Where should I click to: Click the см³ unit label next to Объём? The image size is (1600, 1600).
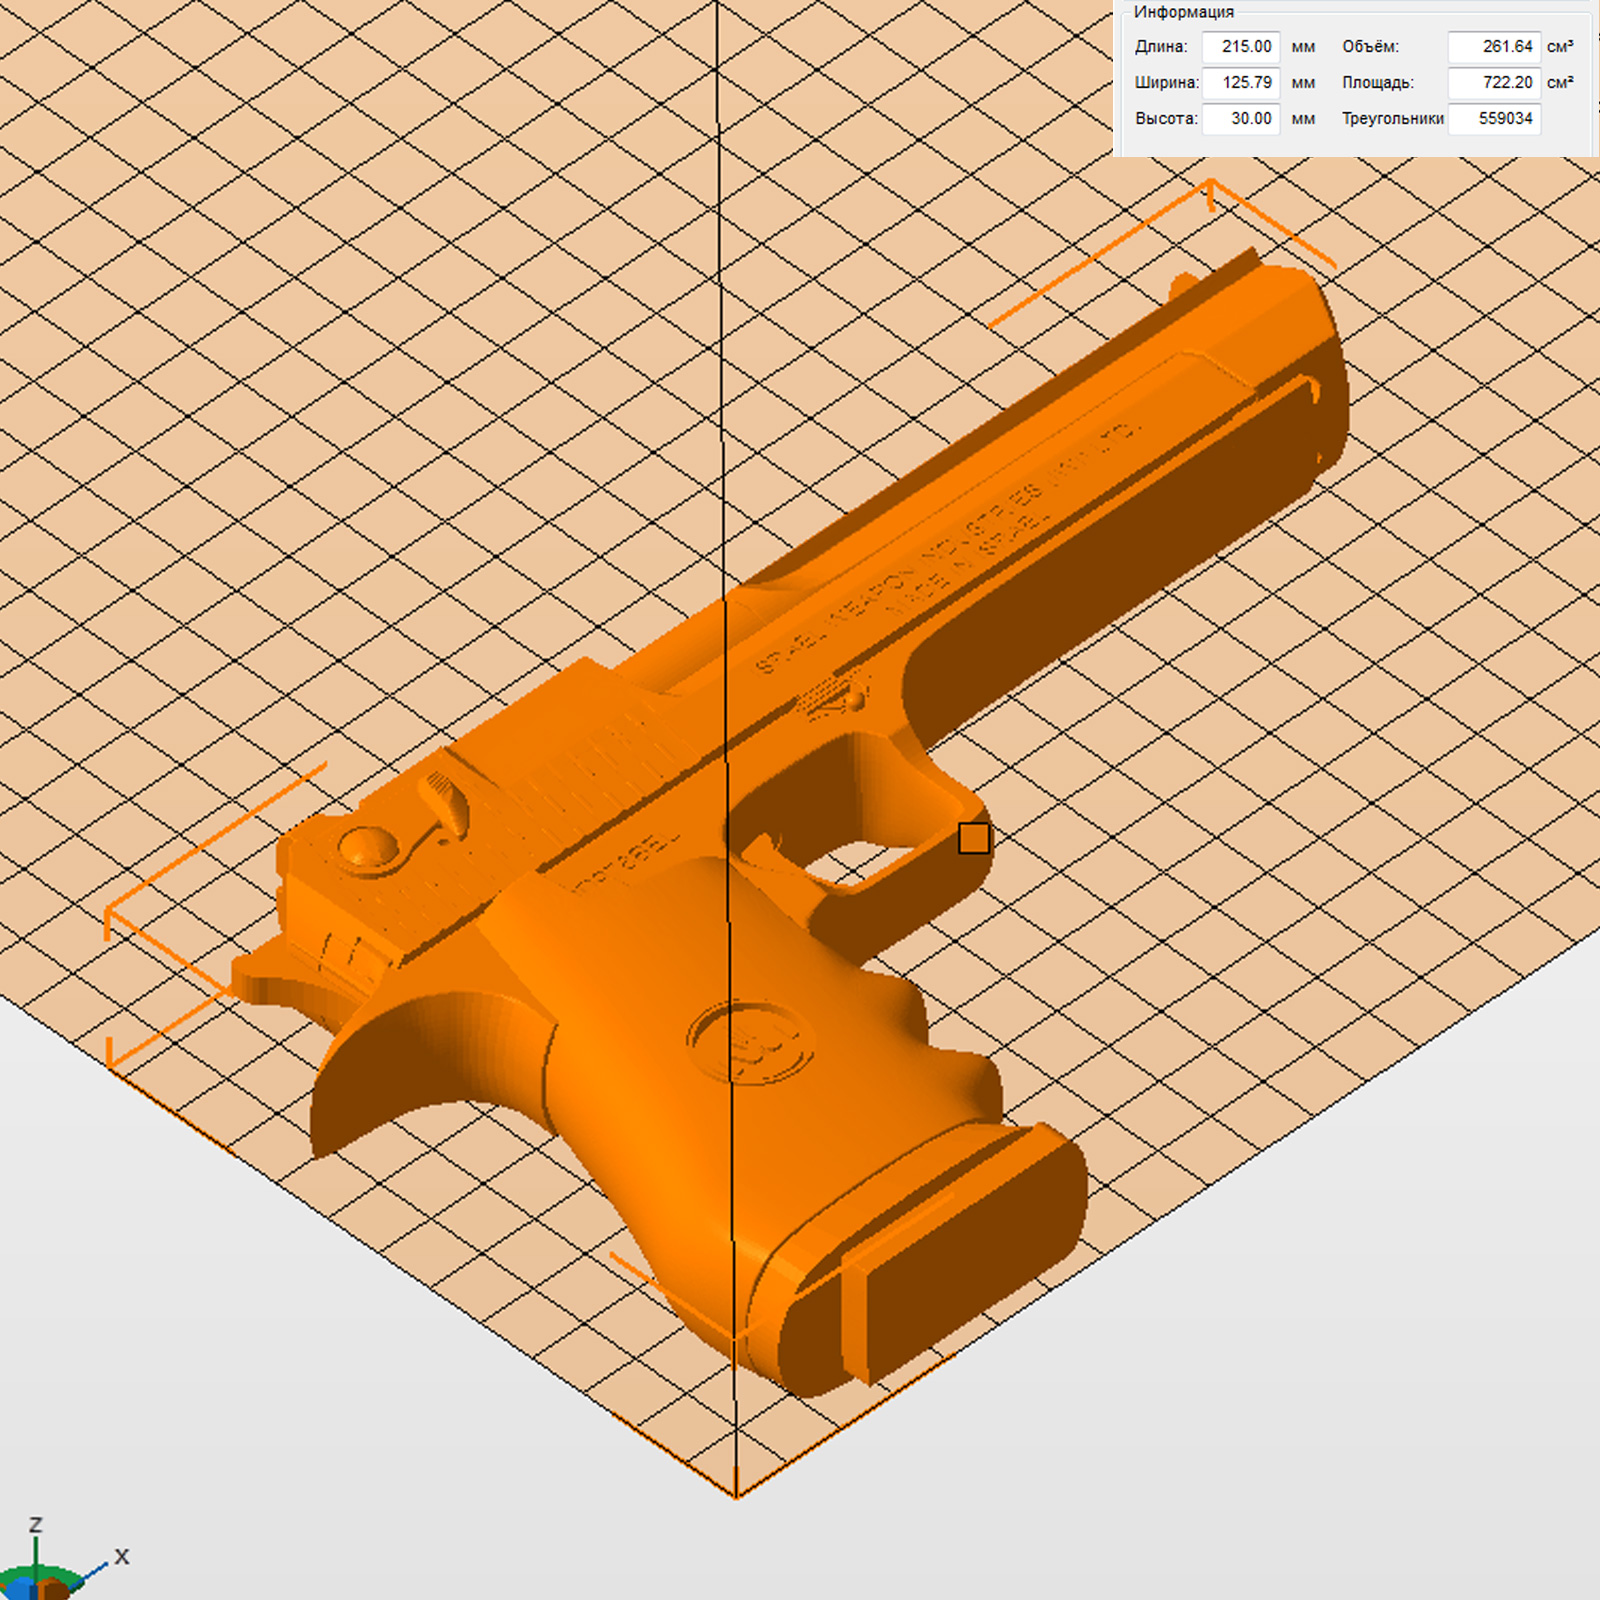click(1559, 47)
